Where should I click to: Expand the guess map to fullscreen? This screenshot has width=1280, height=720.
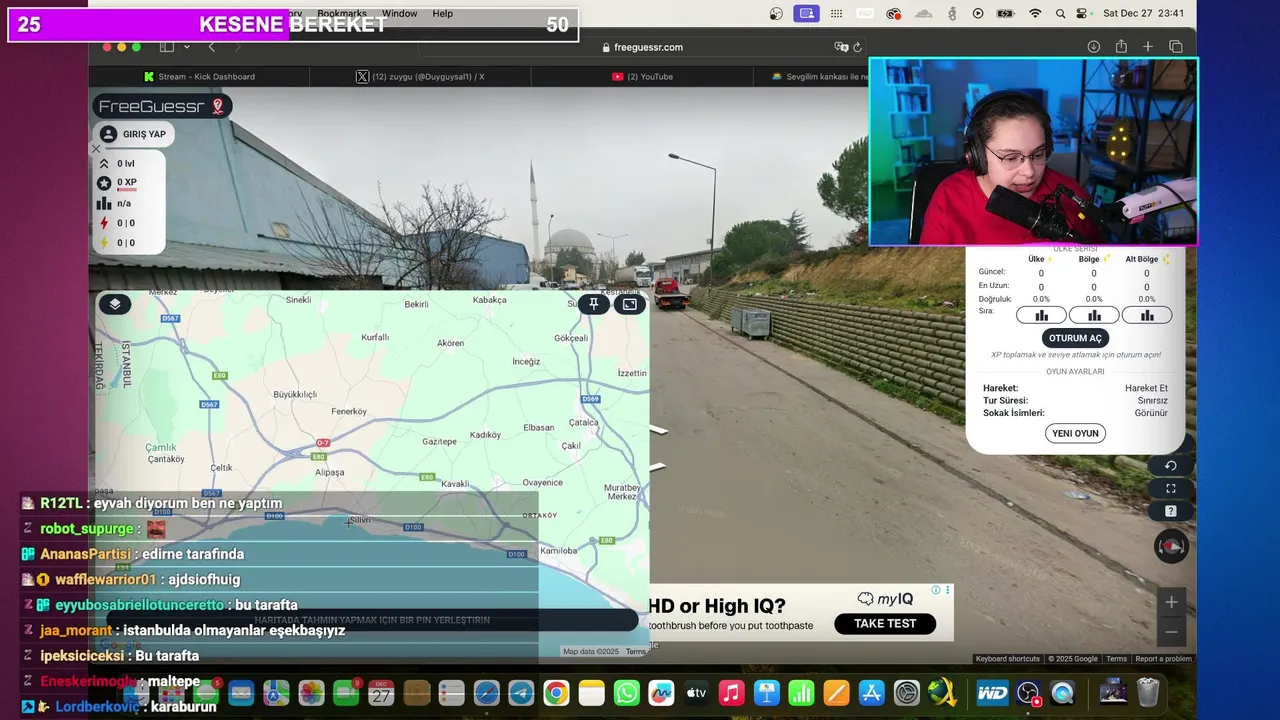pos(630,304)
